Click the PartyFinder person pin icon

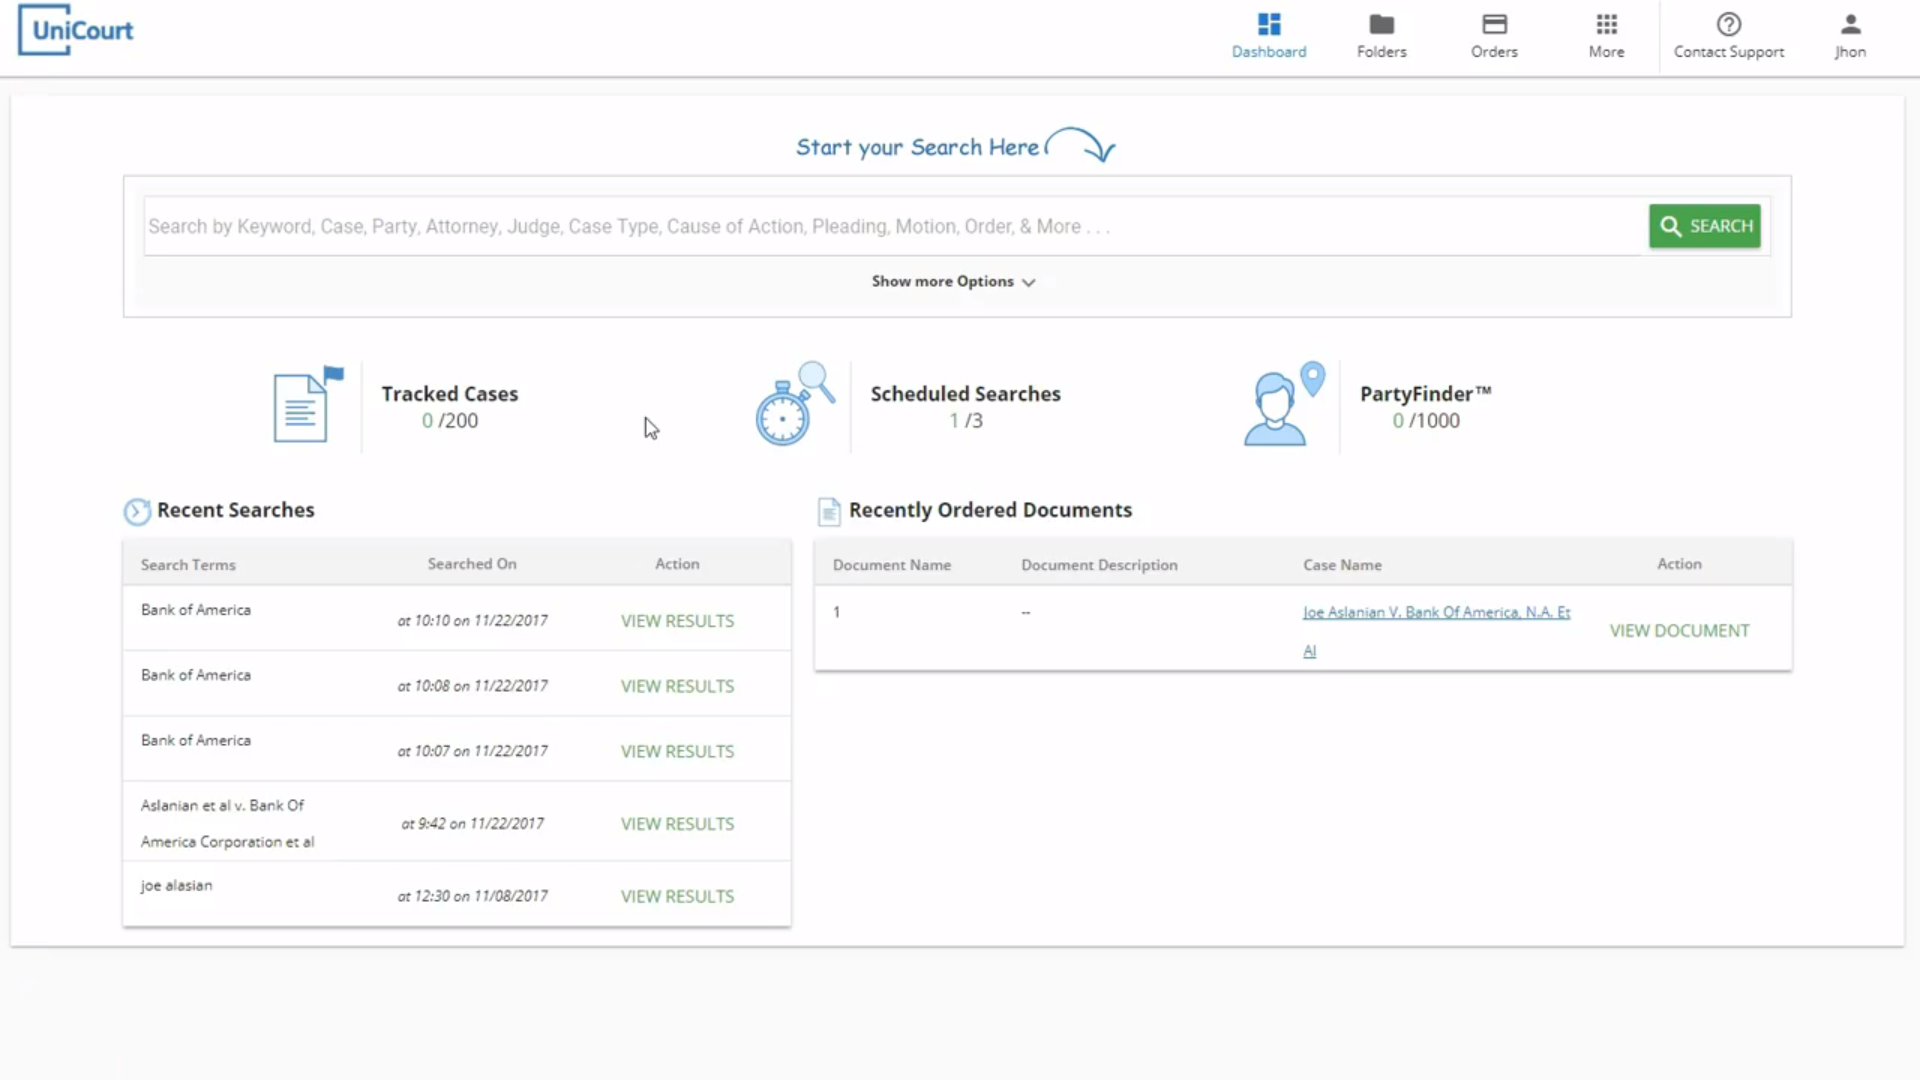coord(1284,404)
